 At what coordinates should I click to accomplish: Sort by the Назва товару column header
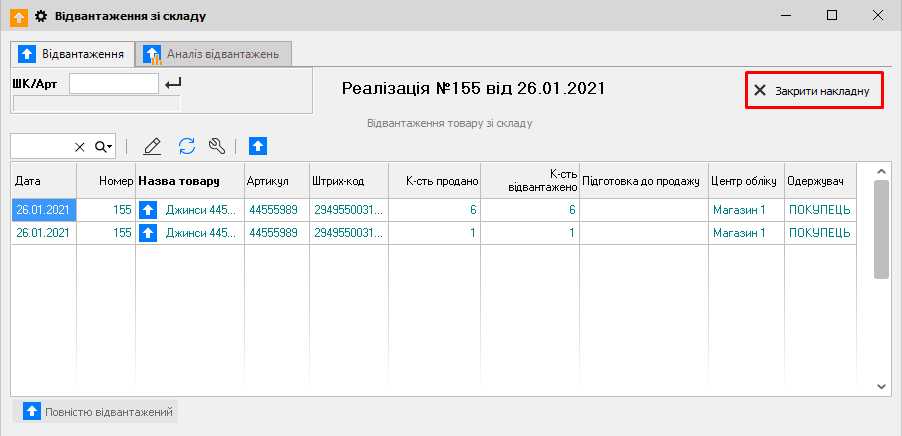click(190, 180)
